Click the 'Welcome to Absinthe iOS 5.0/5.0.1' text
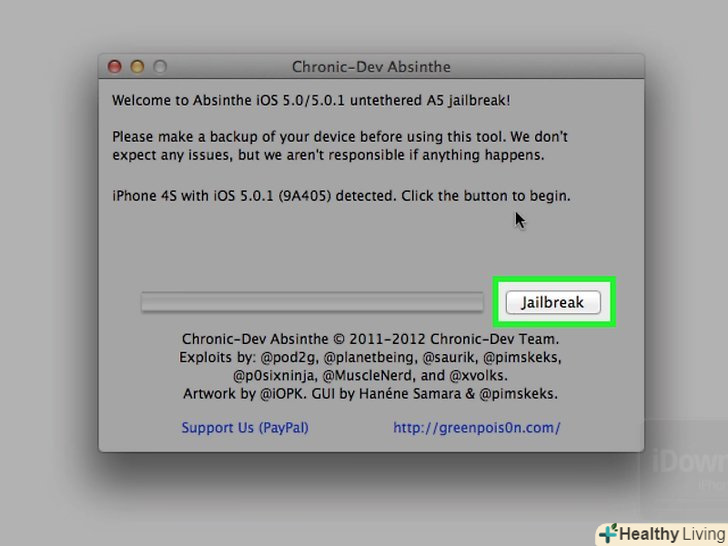Screen dimensions: 728x546 click(311, 100)
